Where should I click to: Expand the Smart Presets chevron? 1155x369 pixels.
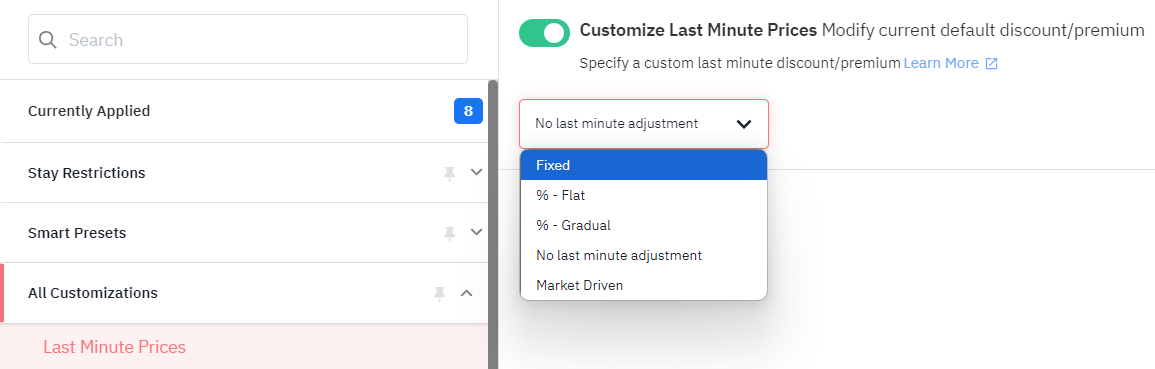(x=477, y=233)
